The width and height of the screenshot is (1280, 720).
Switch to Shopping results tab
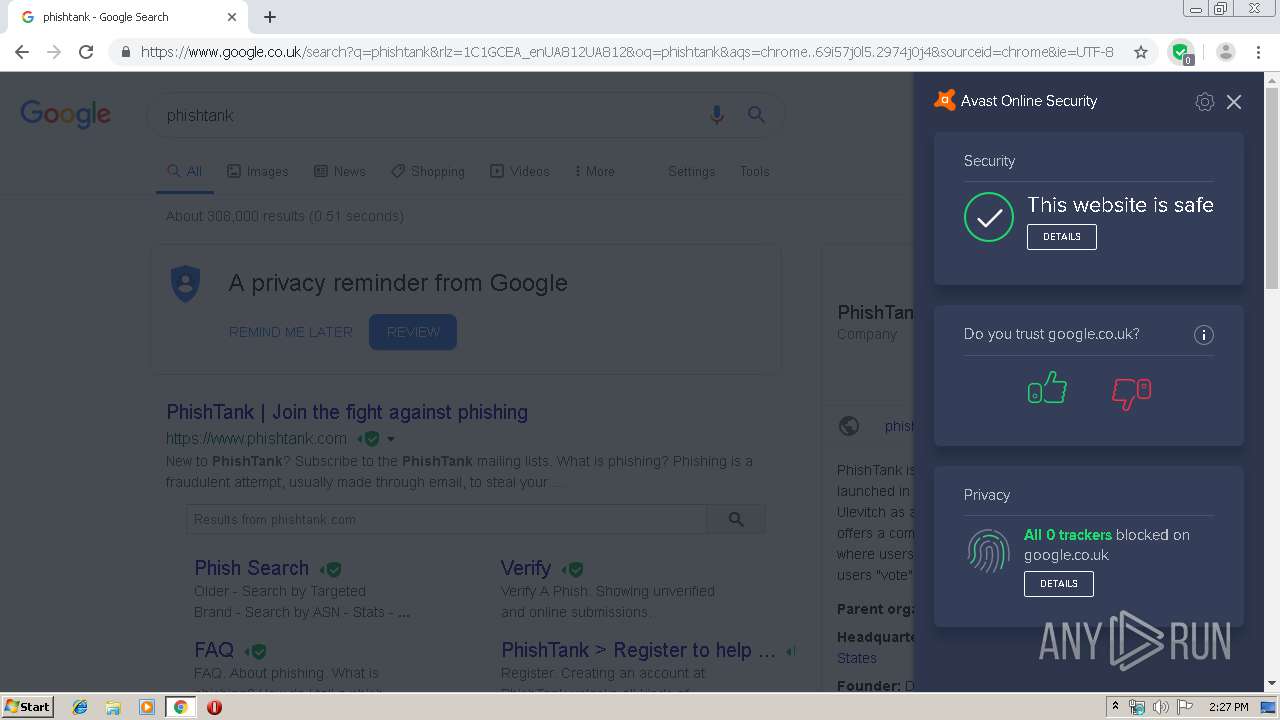point(428,171)
